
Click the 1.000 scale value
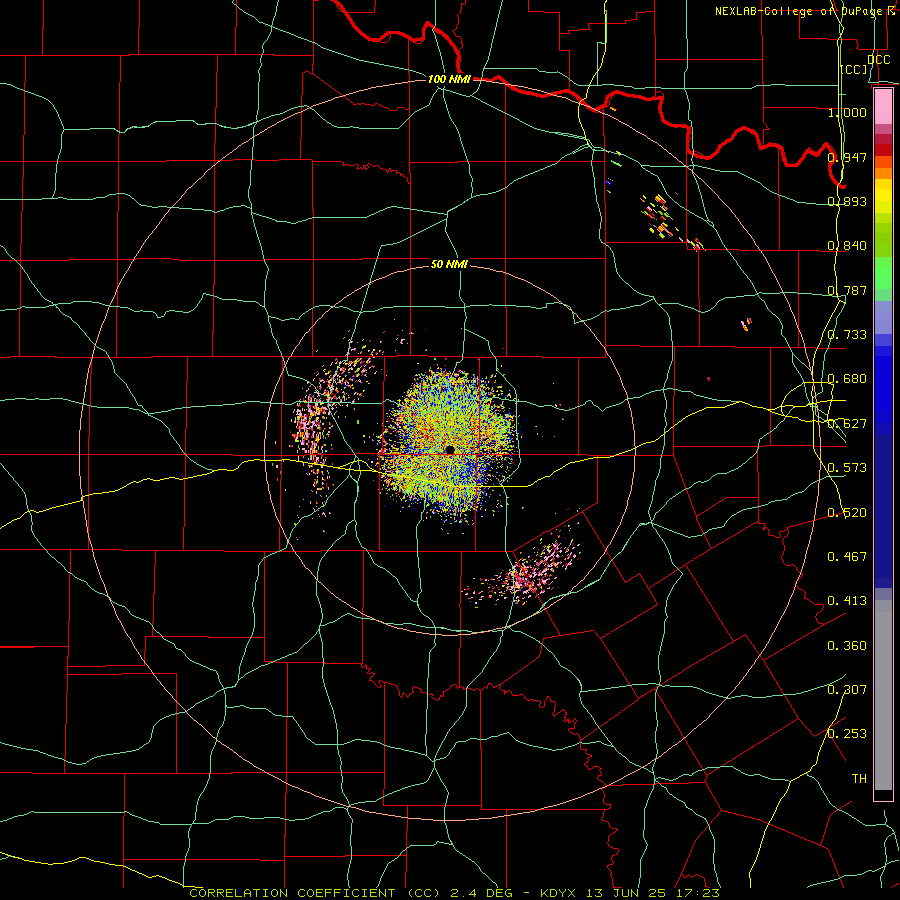pos(847,112)
